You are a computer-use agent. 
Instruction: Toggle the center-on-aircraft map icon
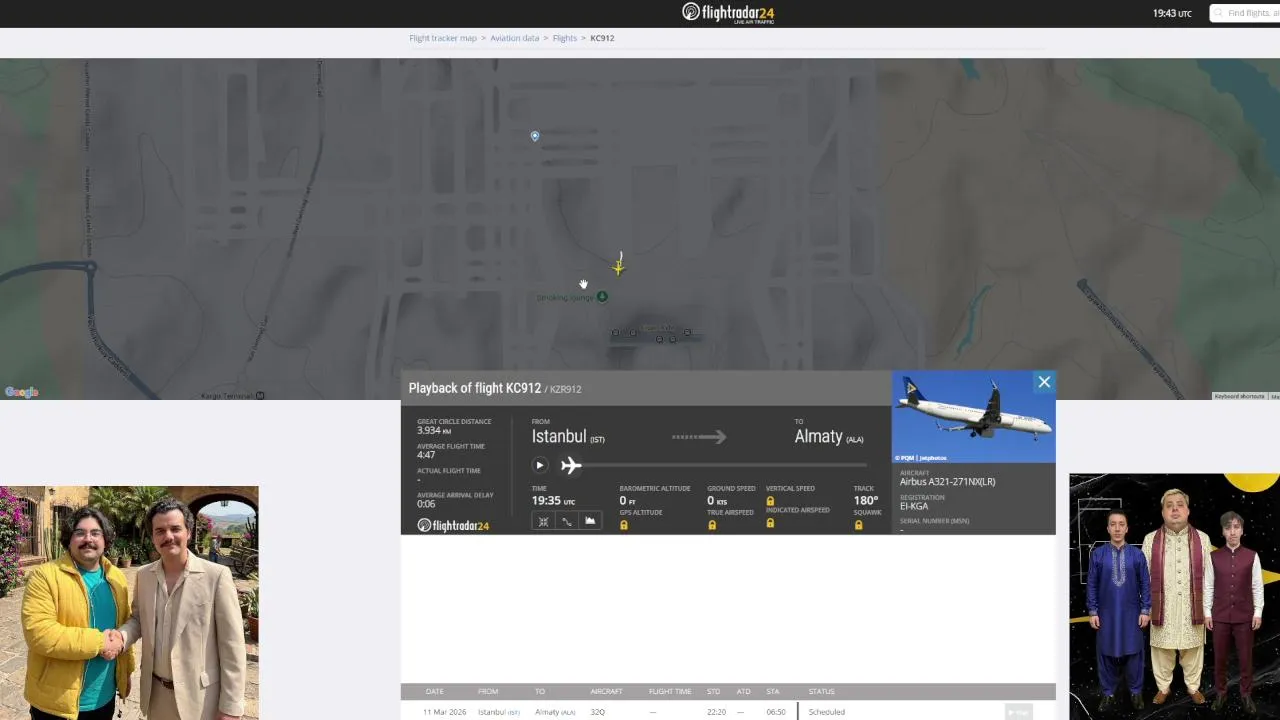click(543, 521)
